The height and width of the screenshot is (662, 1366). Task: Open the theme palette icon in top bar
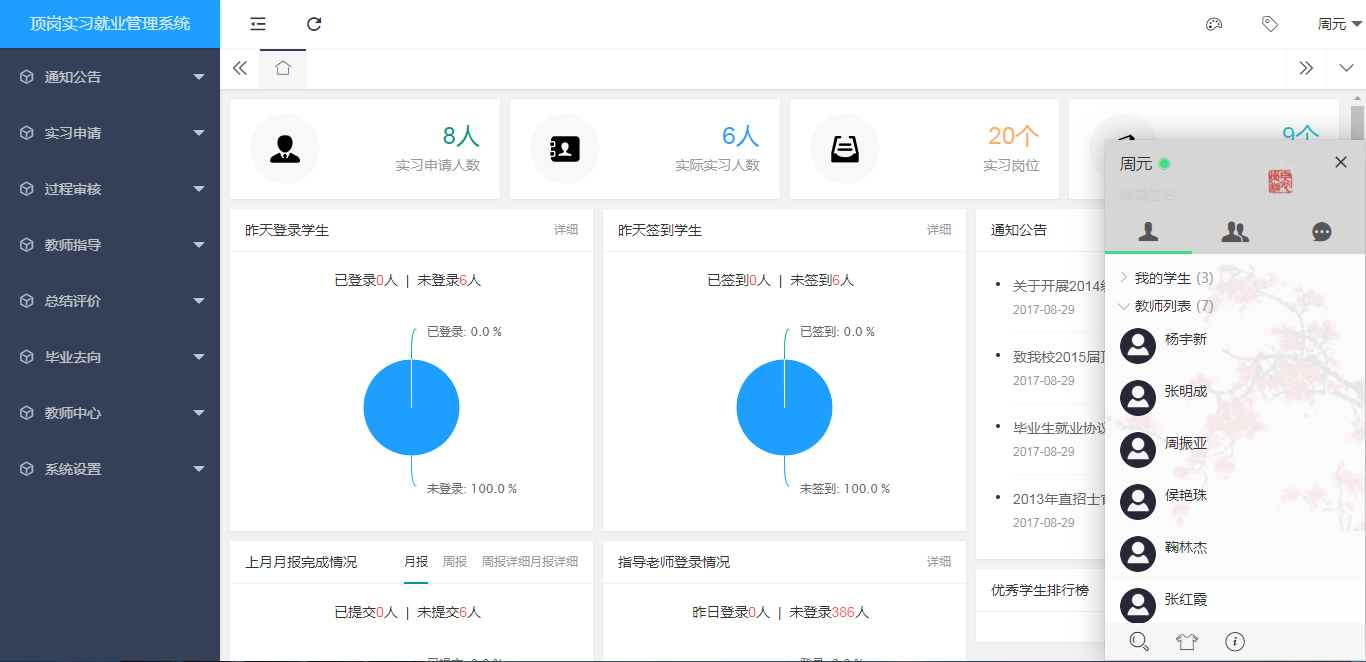point(1214,23)
